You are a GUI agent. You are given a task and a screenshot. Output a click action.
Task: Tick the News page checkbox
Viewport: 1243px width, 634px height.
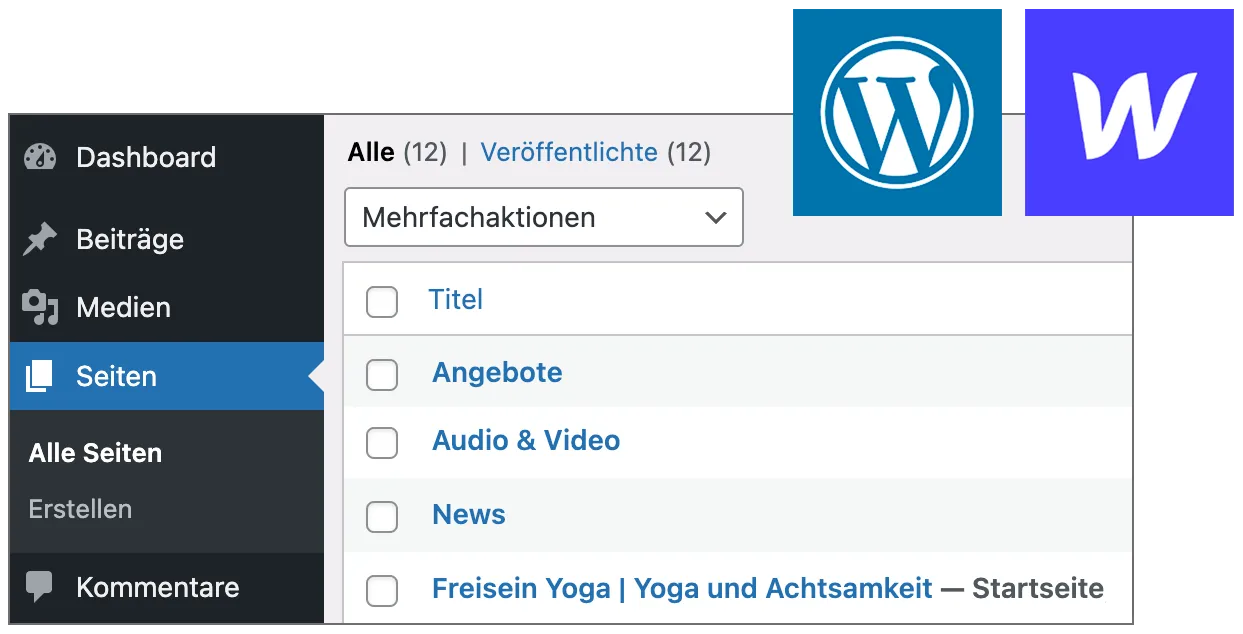click(x=382, y=517)
